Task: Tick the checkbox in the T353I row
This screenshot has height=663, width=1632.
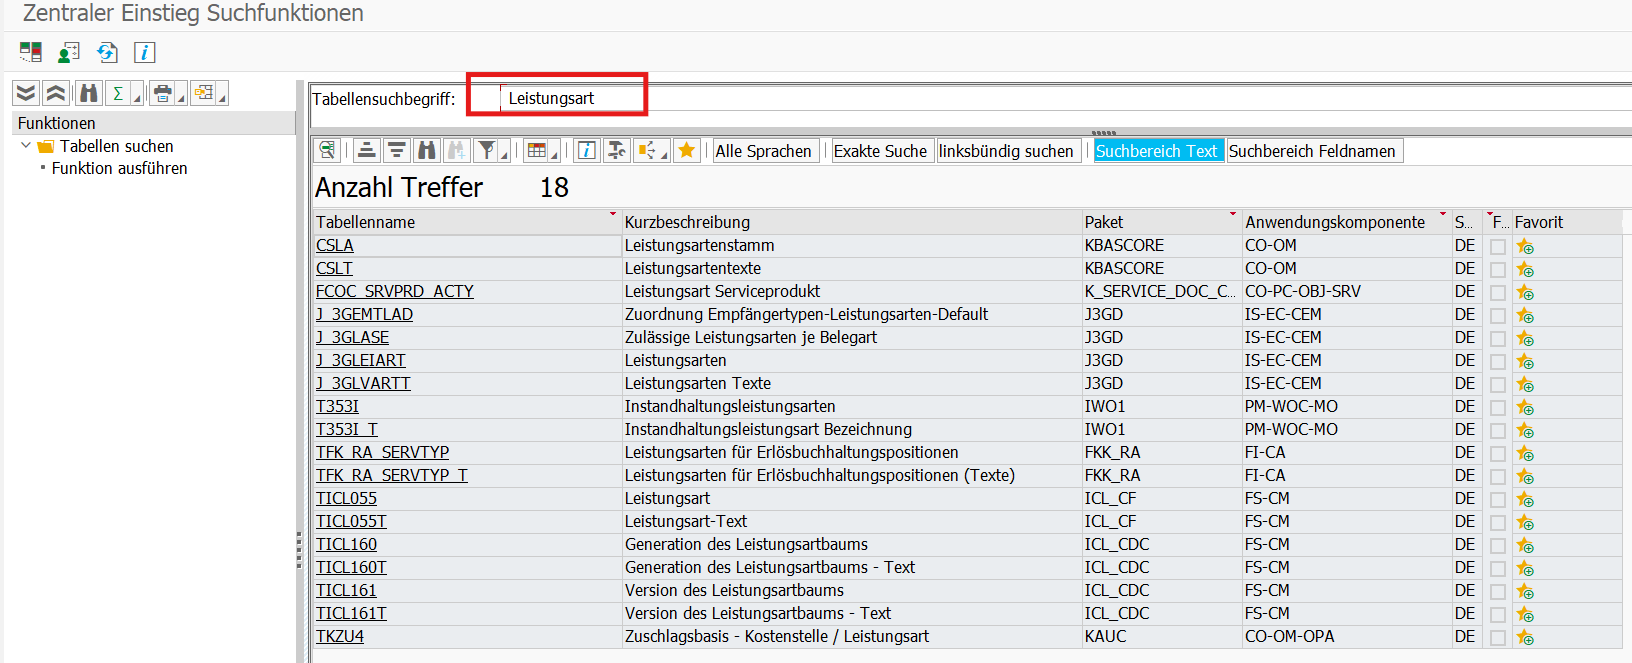Action: [x=1497, y=407]
